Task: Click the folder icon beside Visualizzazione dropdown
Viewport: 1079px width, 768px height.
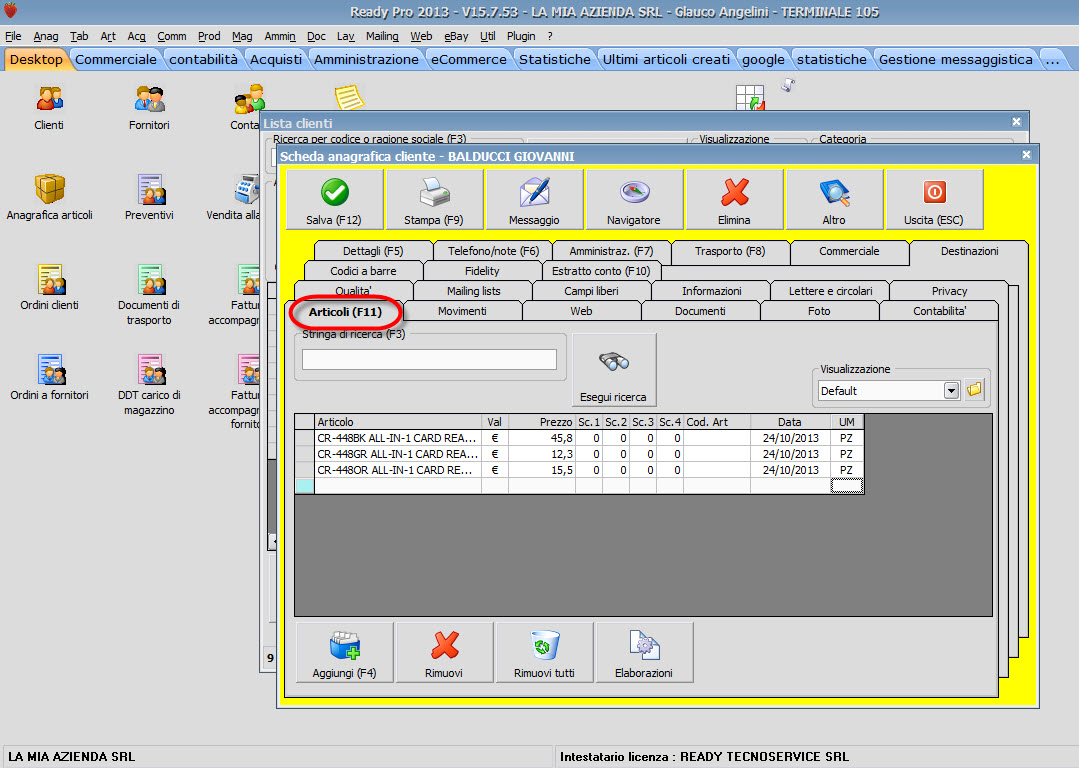Action: 975,390
